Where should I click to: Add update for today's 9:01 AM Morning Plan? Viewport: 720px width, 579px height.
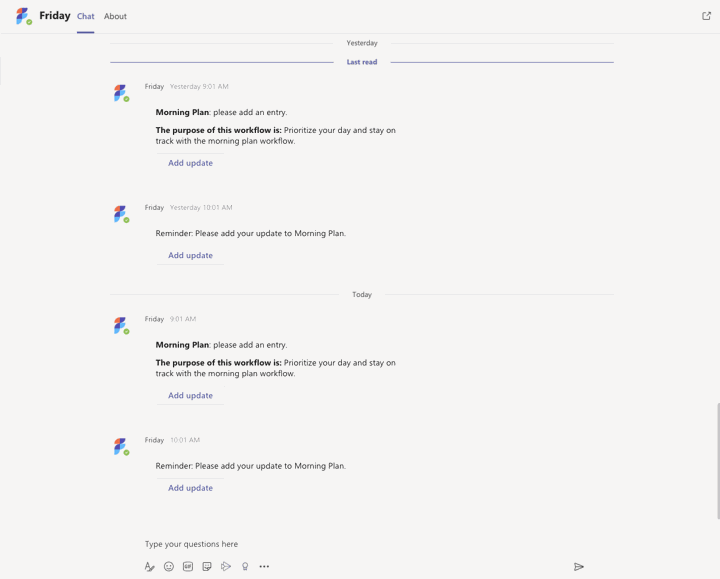[x=190, y=395]
